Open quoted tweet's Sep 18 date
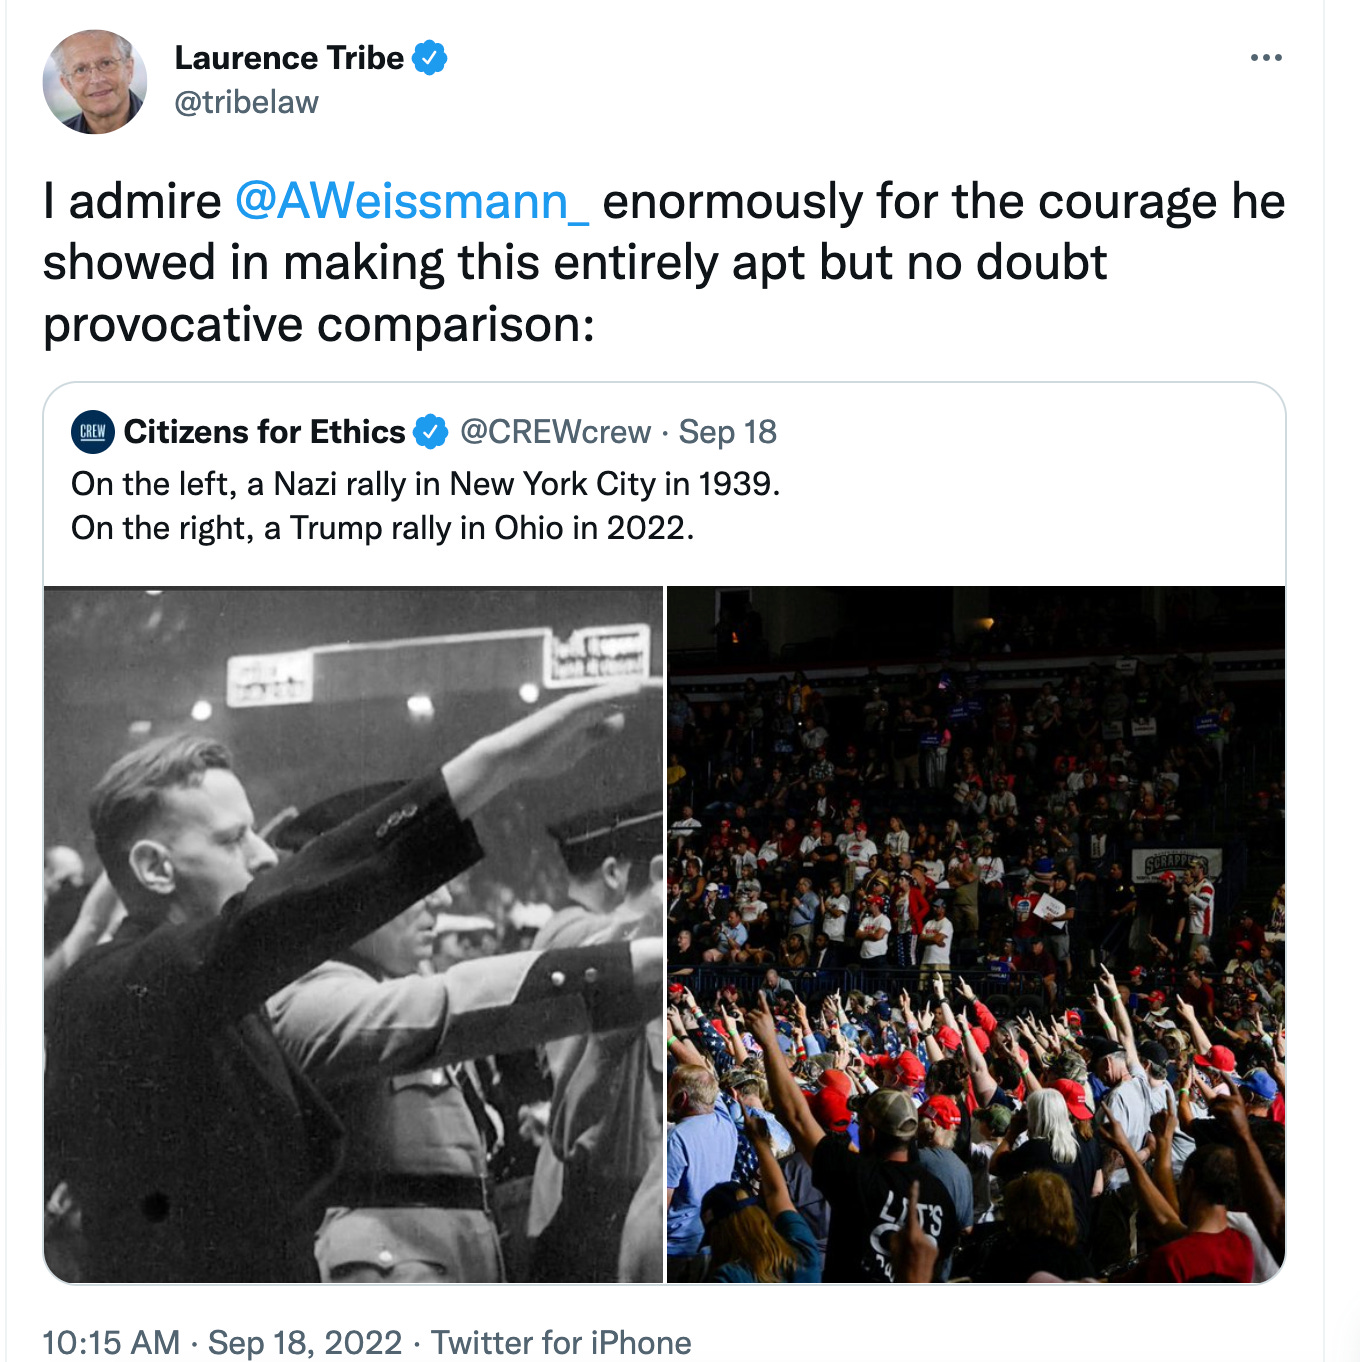The image size is (1360, 1362). [728, 432]
